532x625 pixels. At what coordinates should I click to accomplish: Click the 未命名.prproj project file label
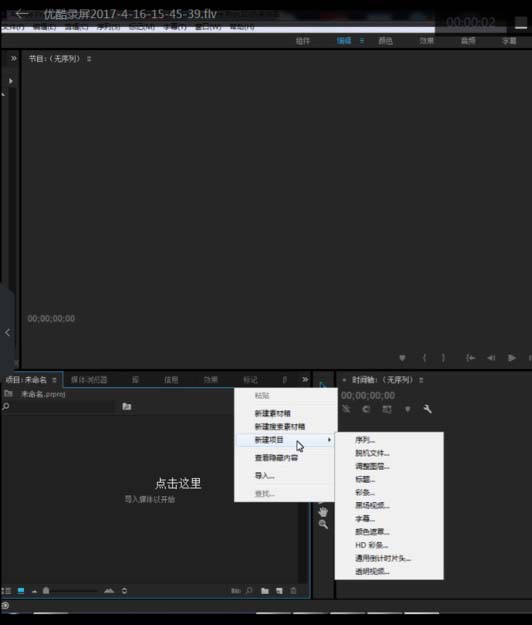[x=43, y=394]
